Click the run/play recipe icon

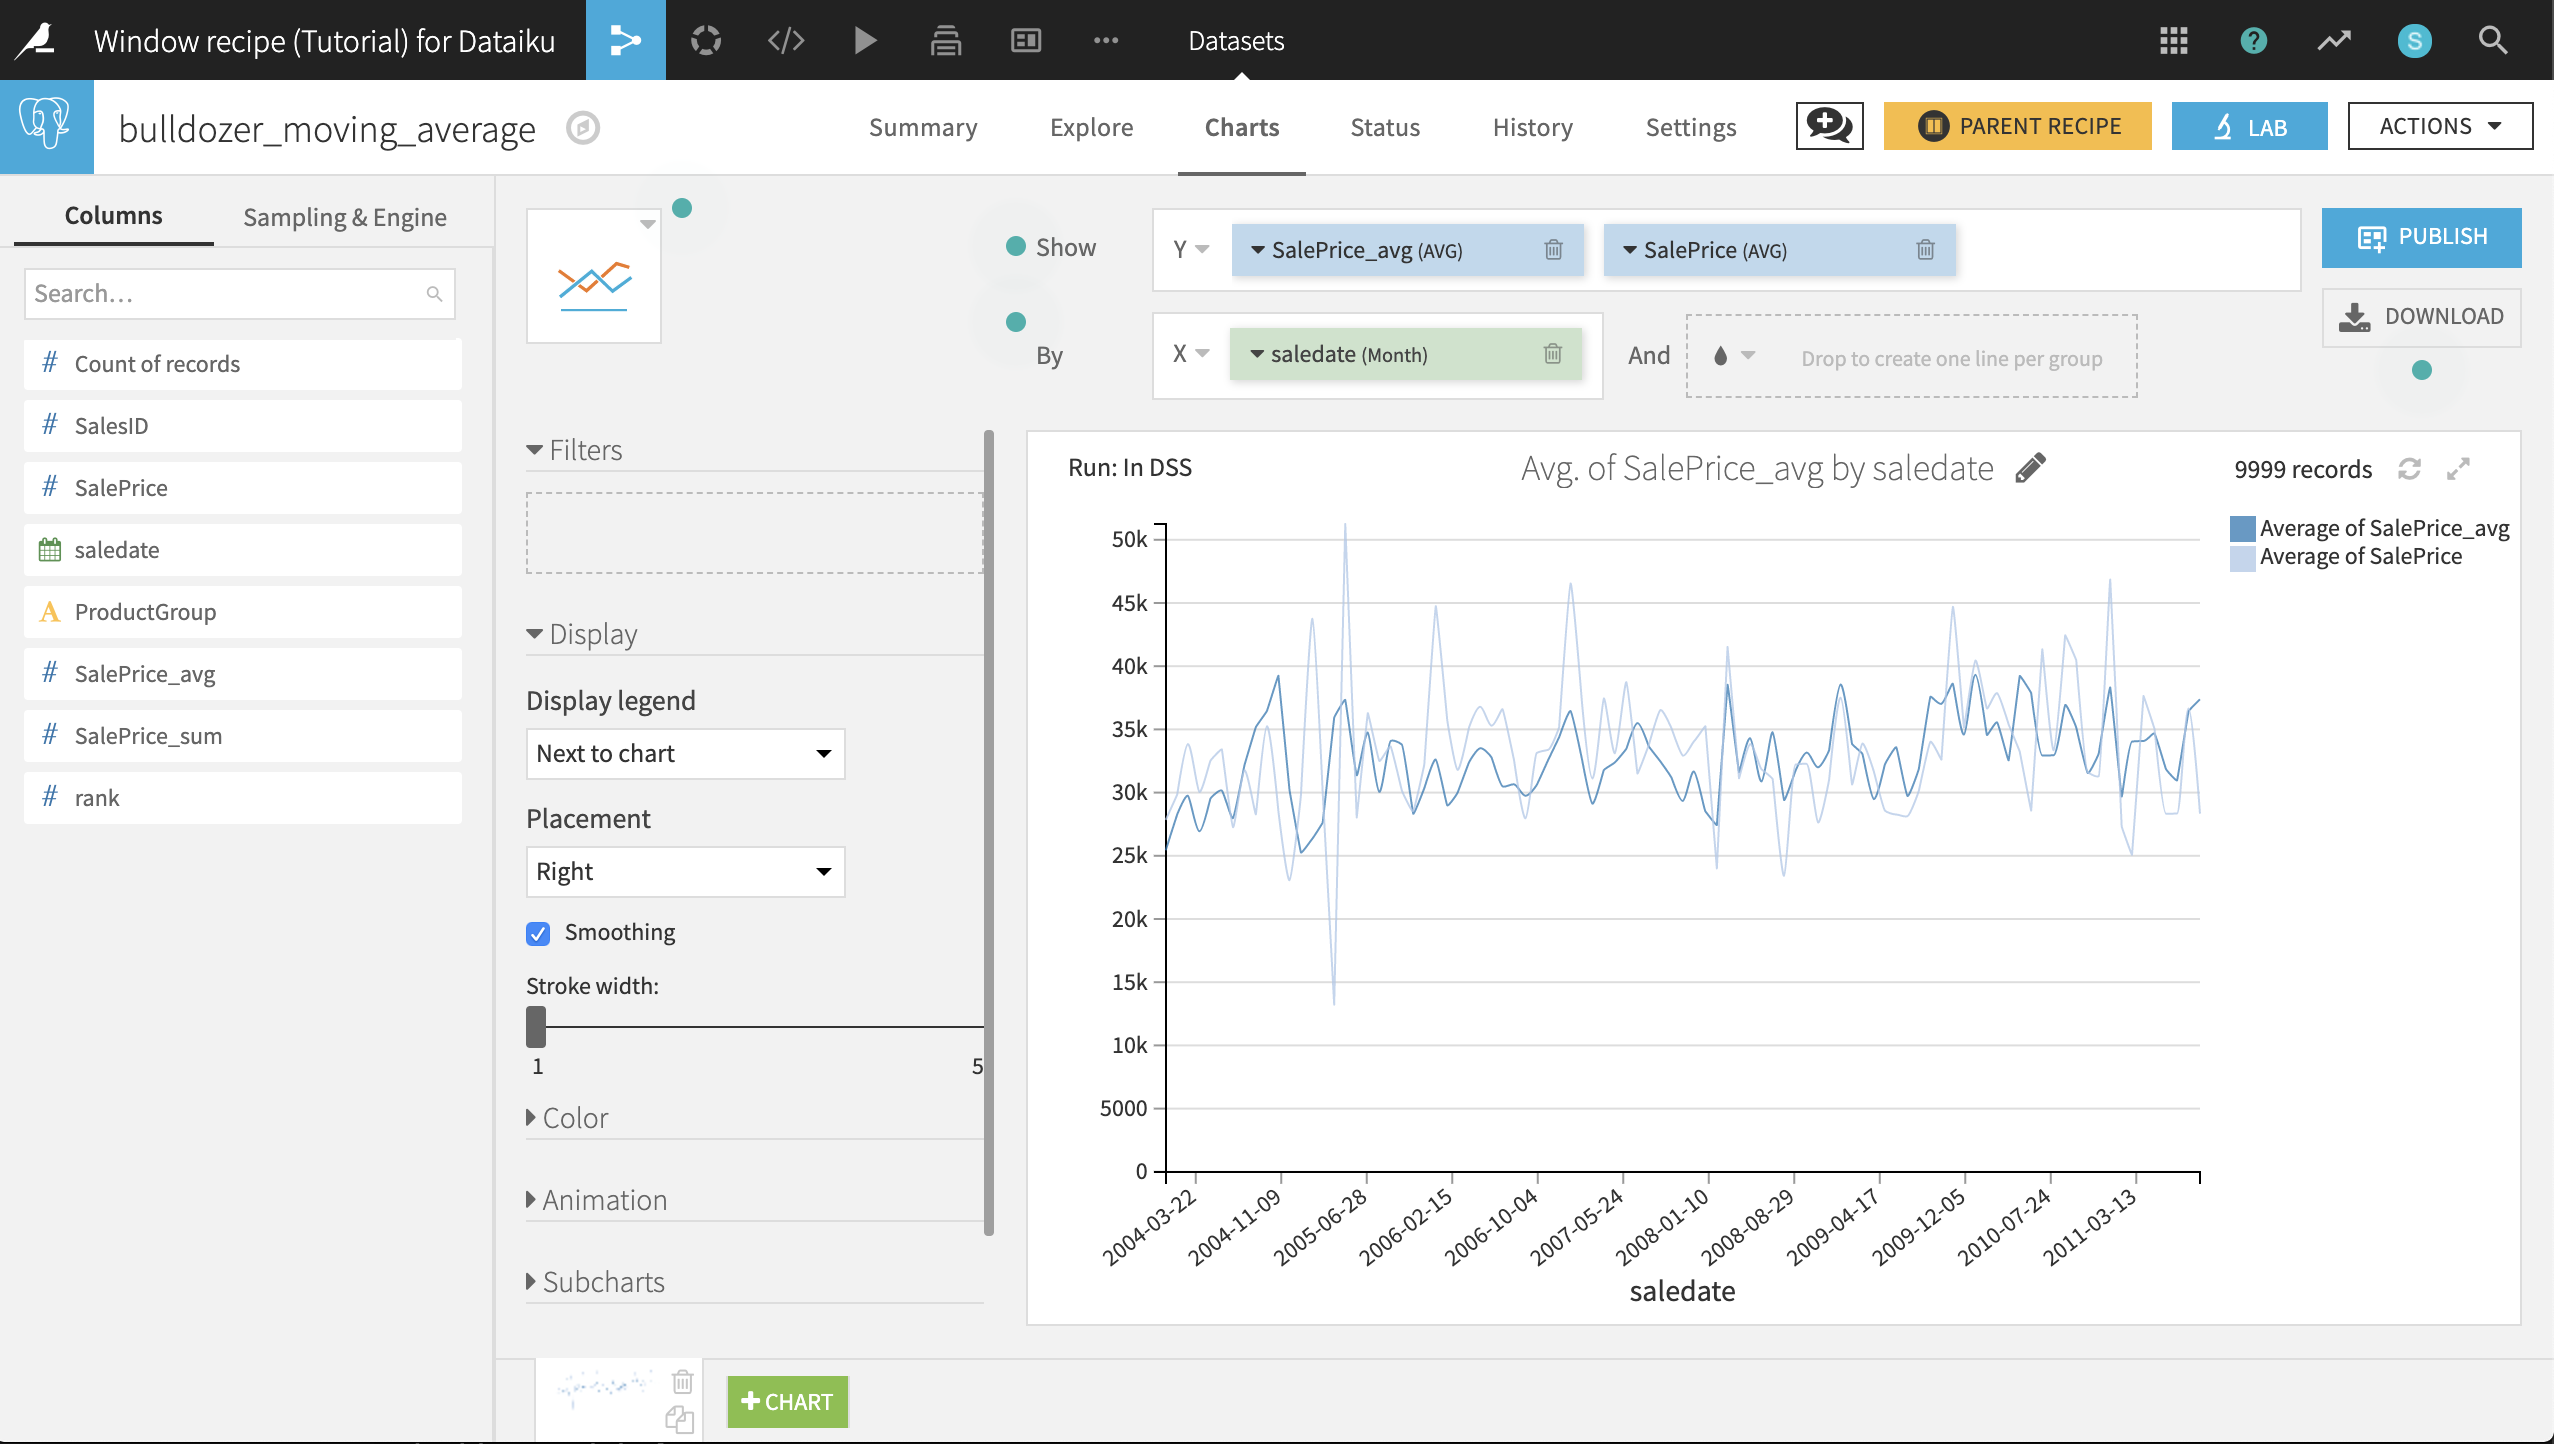[x=867, y=39]
